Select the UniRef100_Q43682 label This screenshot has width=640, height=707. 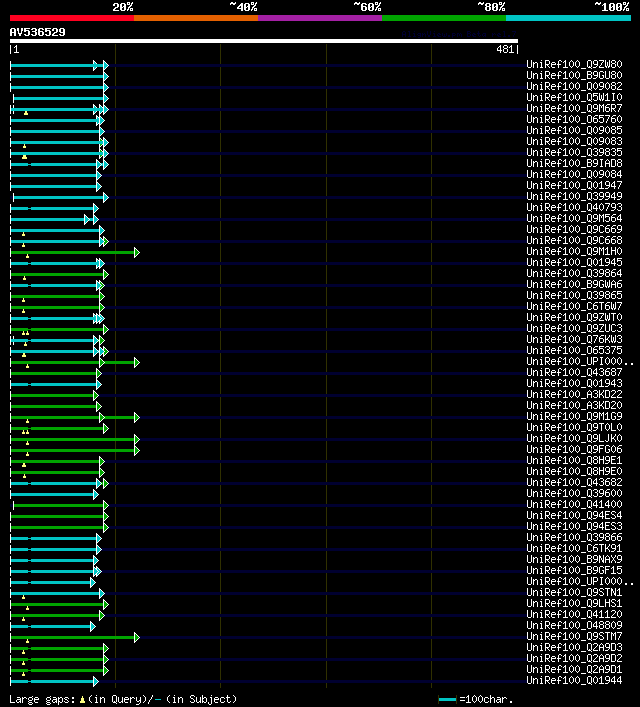tap(574, 482)
